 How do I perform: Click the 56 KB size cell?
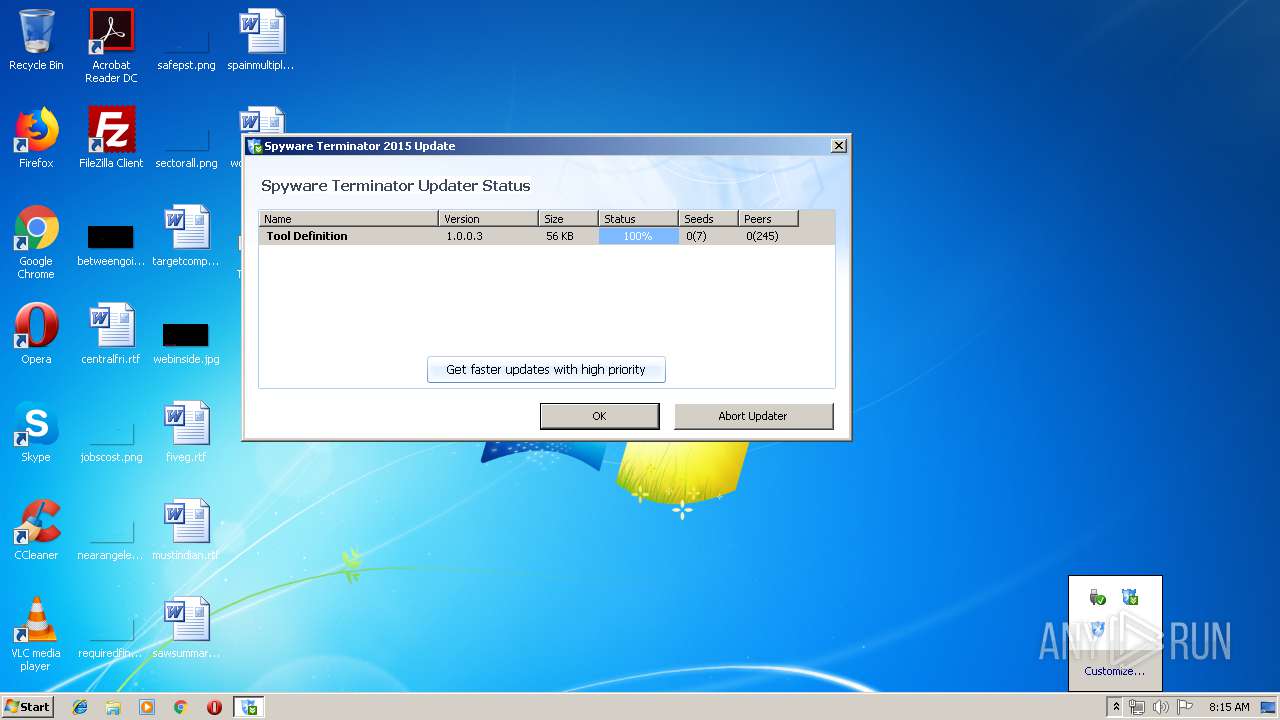pyautogui.click(x=560, y=236)
